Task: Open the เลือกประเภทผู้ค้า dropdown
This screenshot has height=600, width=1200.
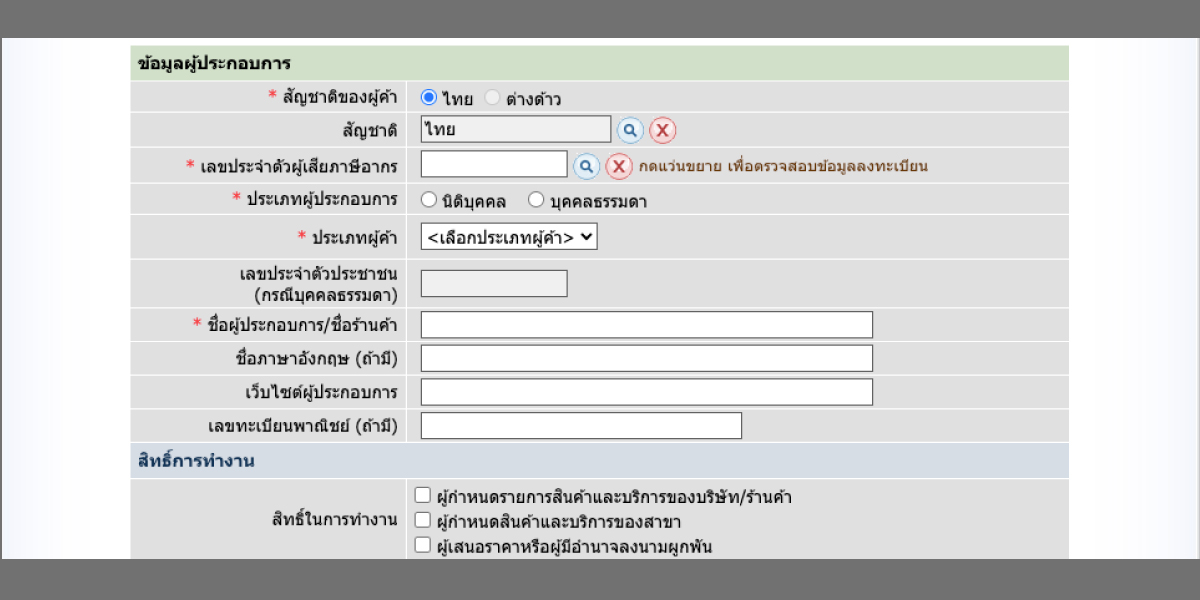Action: tap(508, 236)
